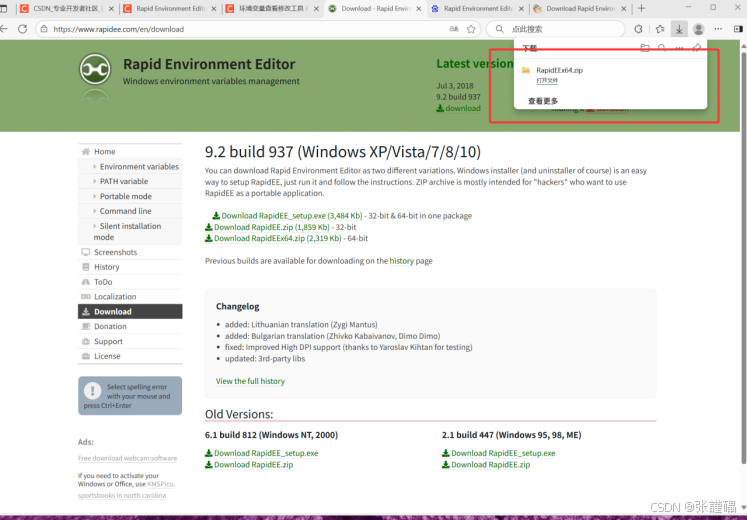Click Free download webcam software ad
This screenshot has width=747, height=520.
click(x=127, y=458)
